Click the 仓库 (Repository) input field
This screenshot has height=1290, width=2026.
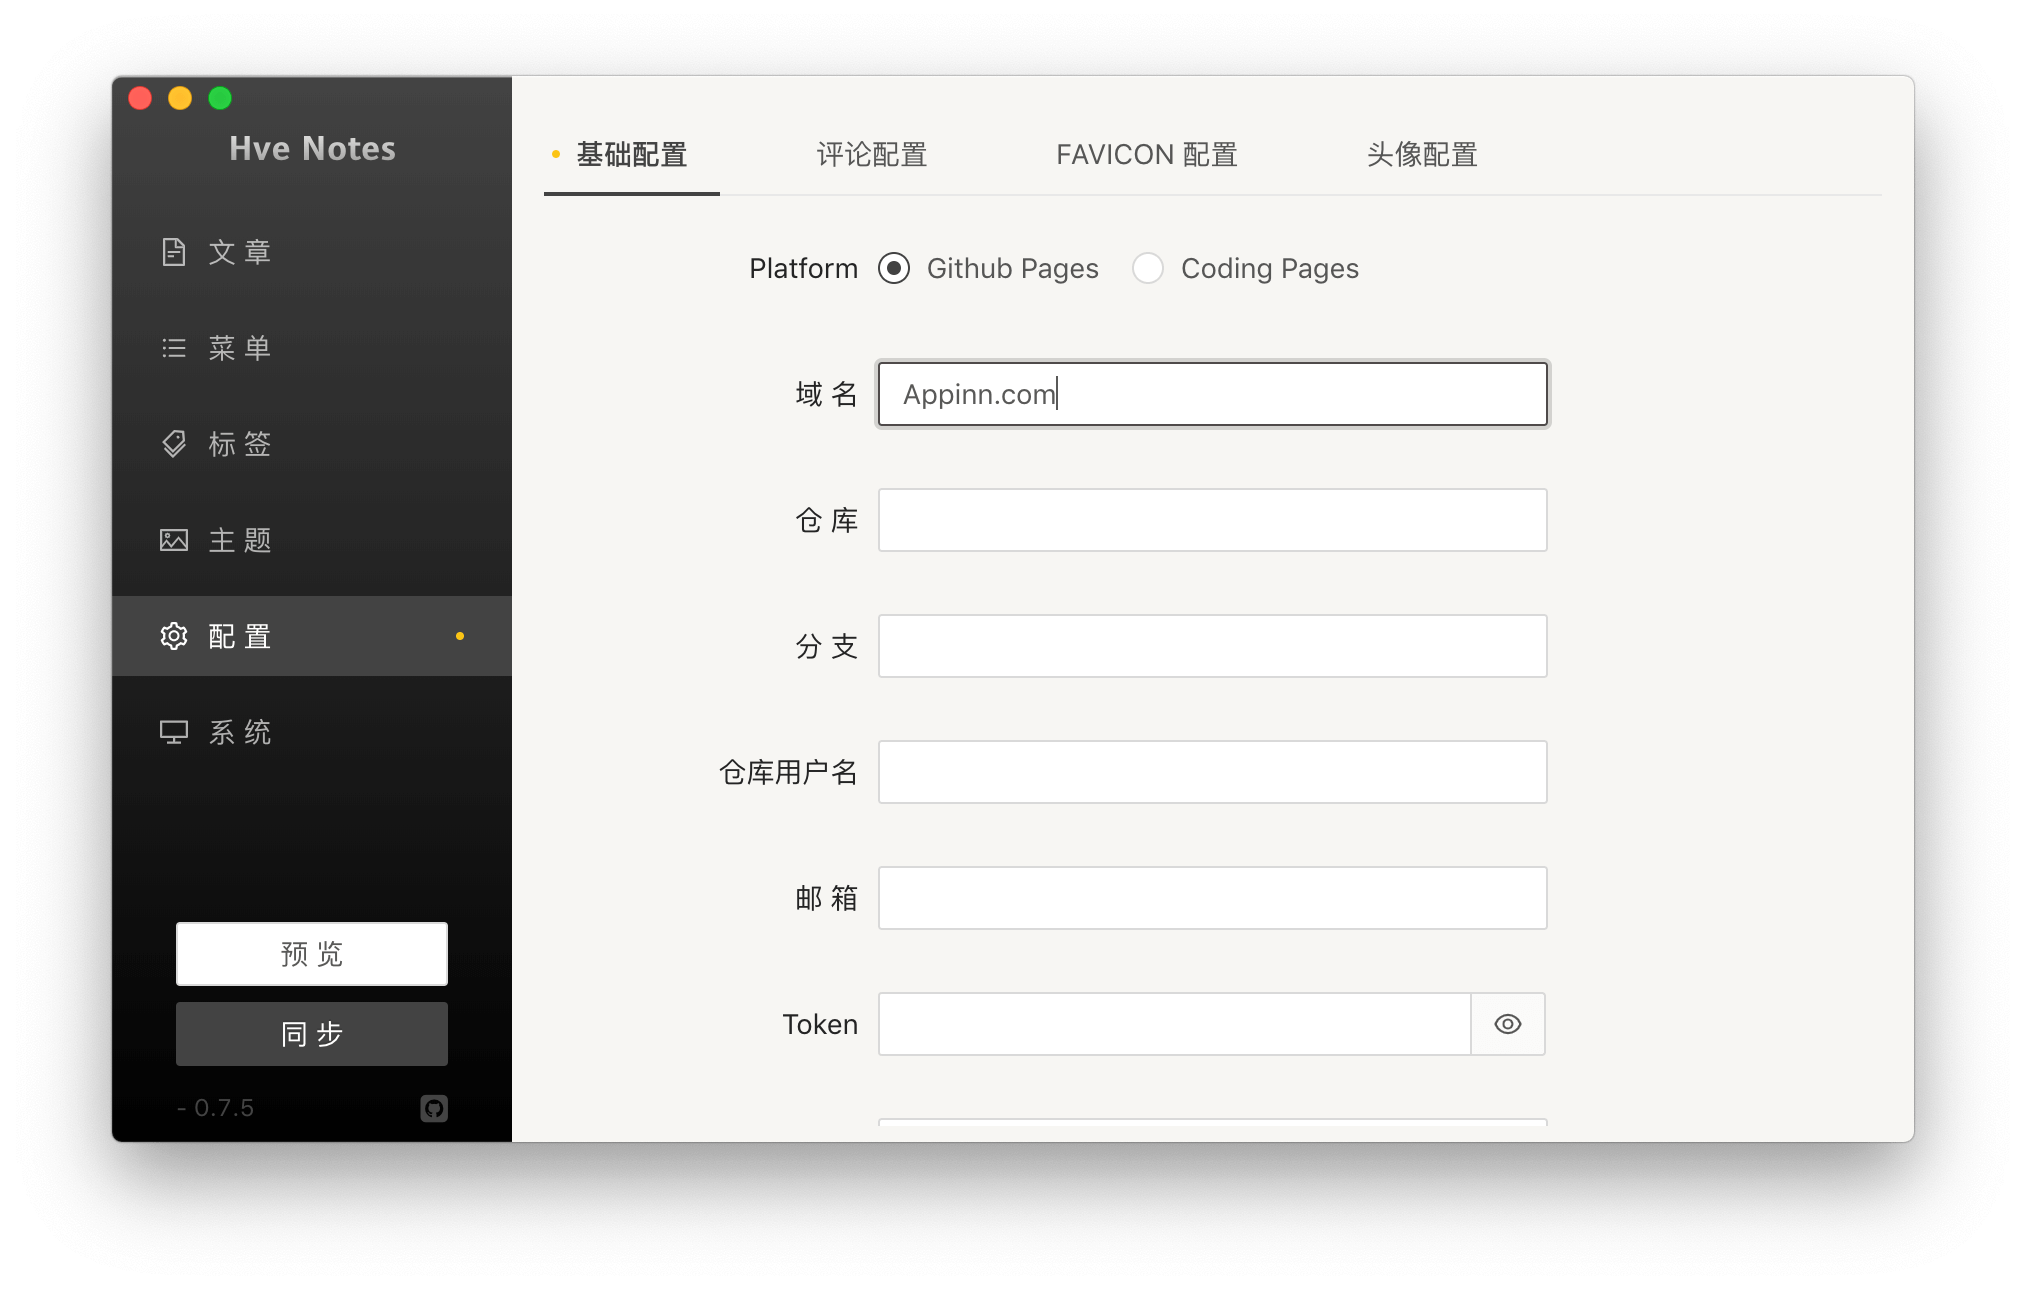pos(1211,518)
